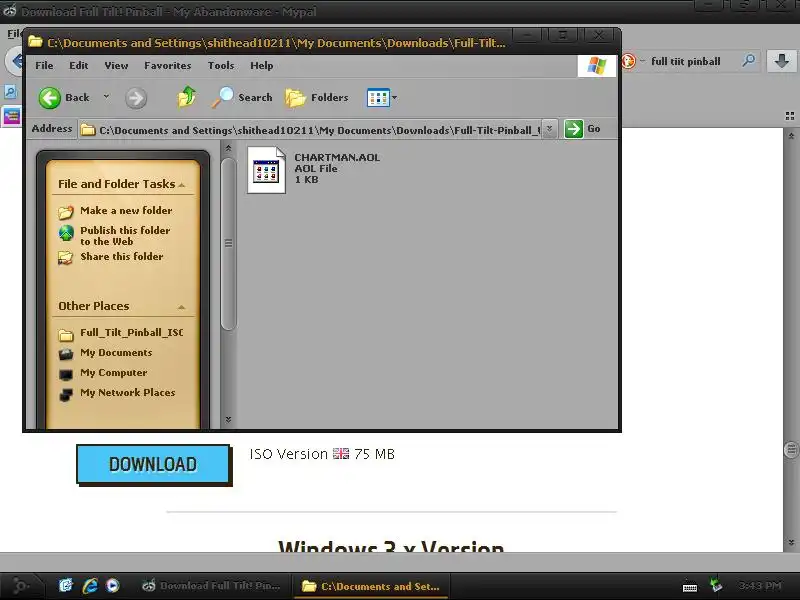Image resolution: width=800 pixels, height=600 pixels.
Task: Click Share this folder
Action: (x=121, y=256)
